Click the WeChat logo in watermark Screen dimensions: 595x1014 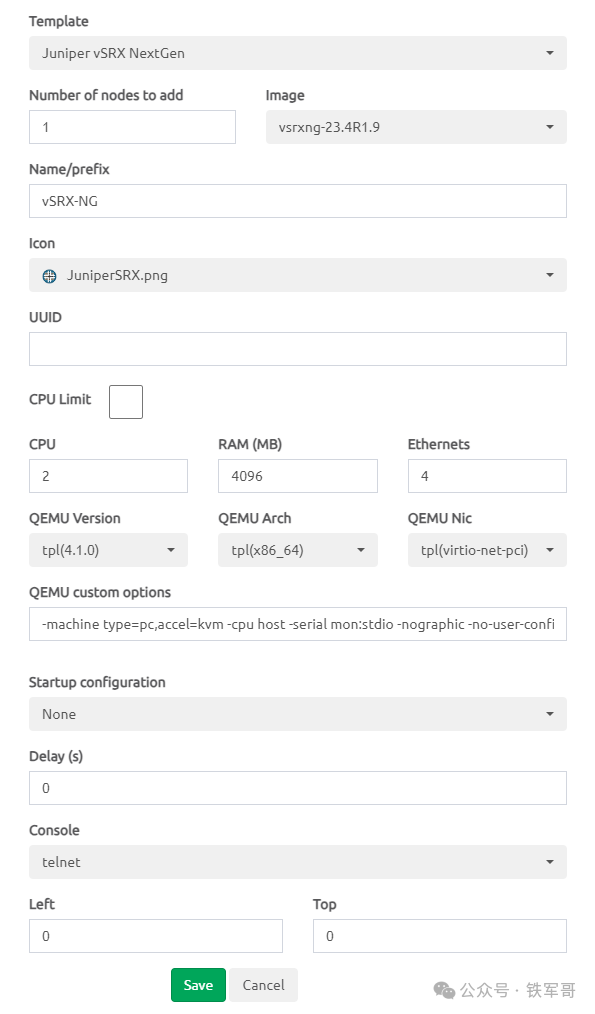point(444,990)
